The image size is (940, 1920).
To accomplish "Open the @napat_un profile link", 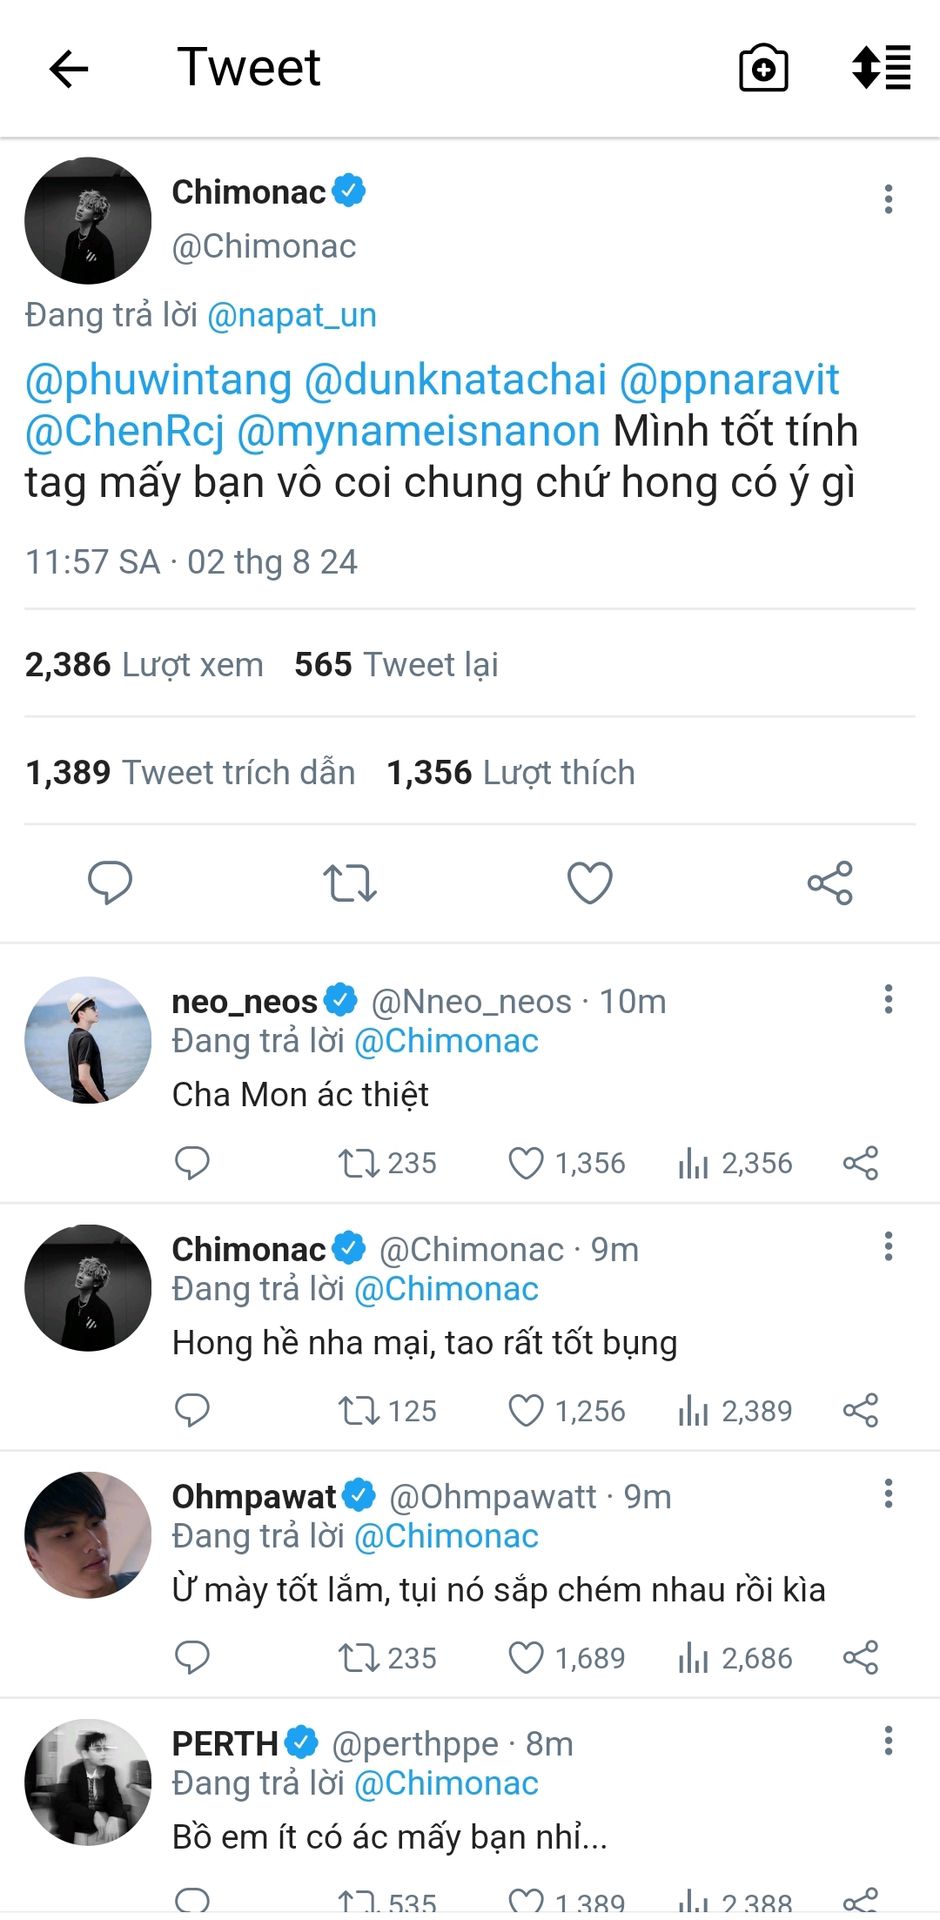I will point(292,316).
